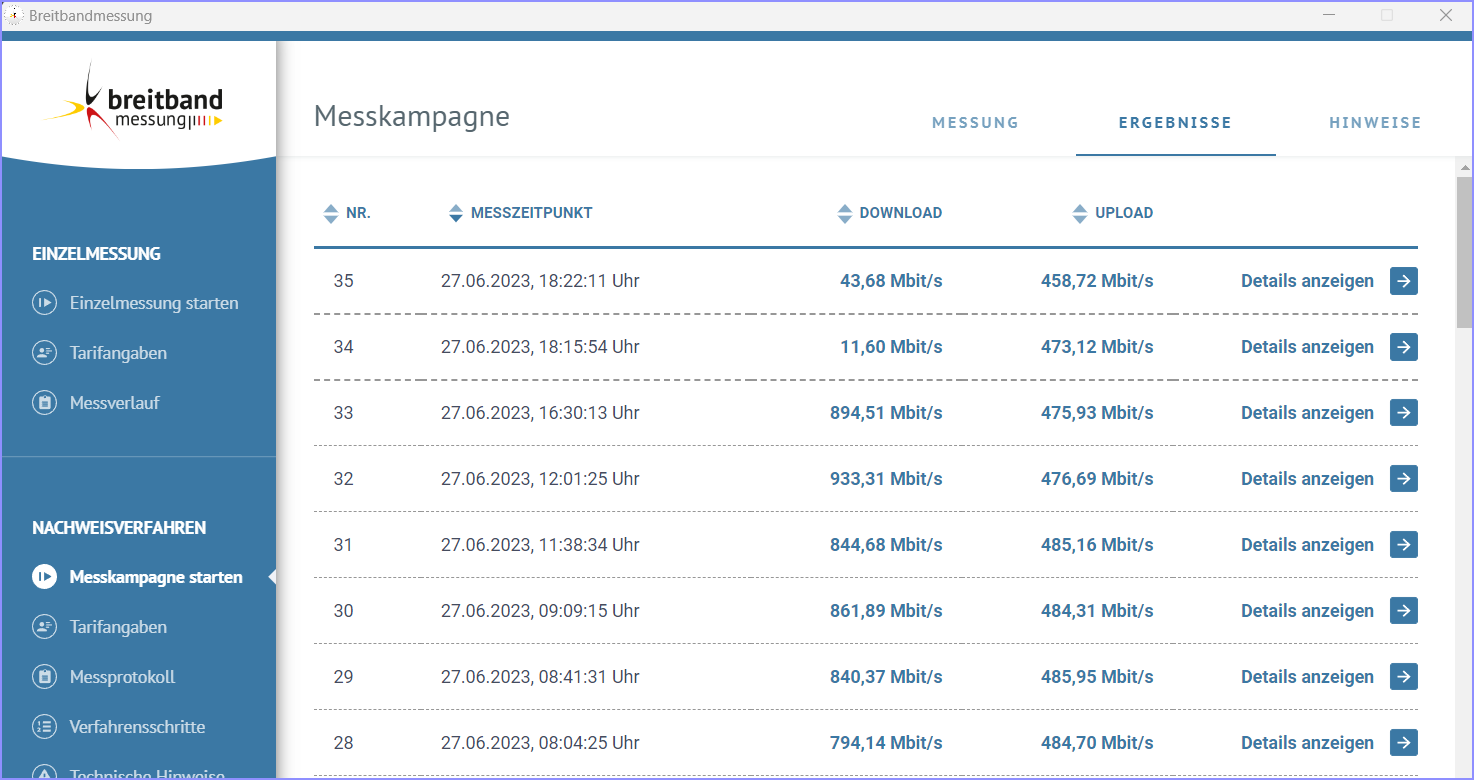Click upload value 458,72 Mbit/s

1097,281
